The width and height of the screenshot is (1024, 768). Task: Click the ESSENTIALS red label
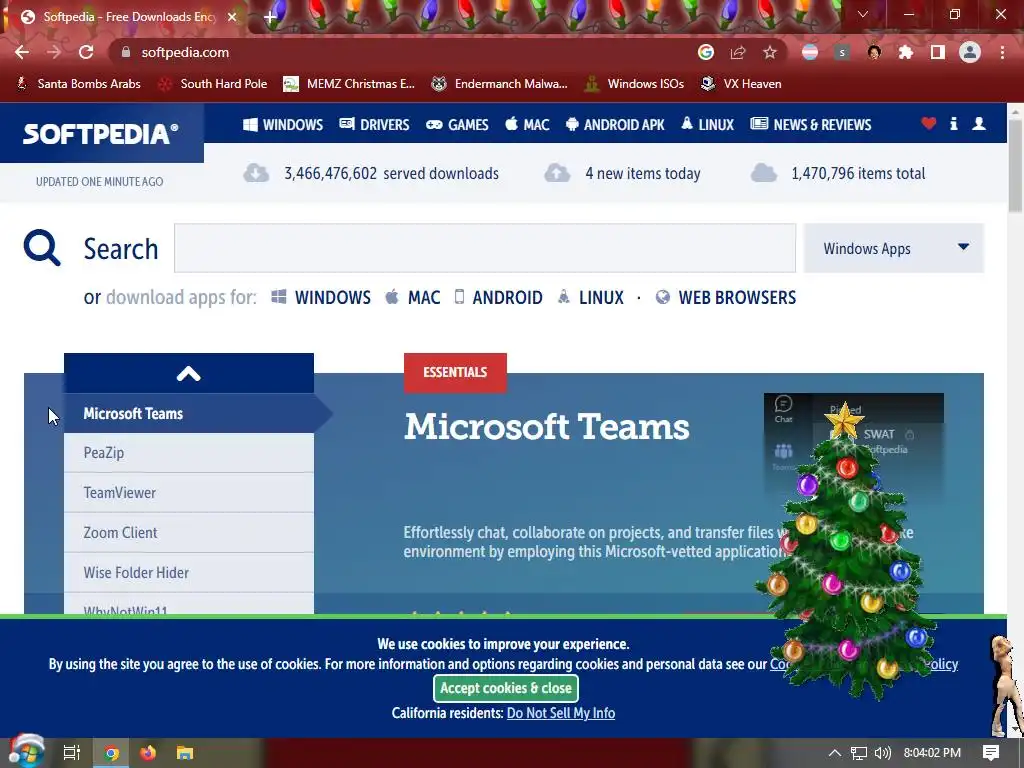tap(455, 373)
